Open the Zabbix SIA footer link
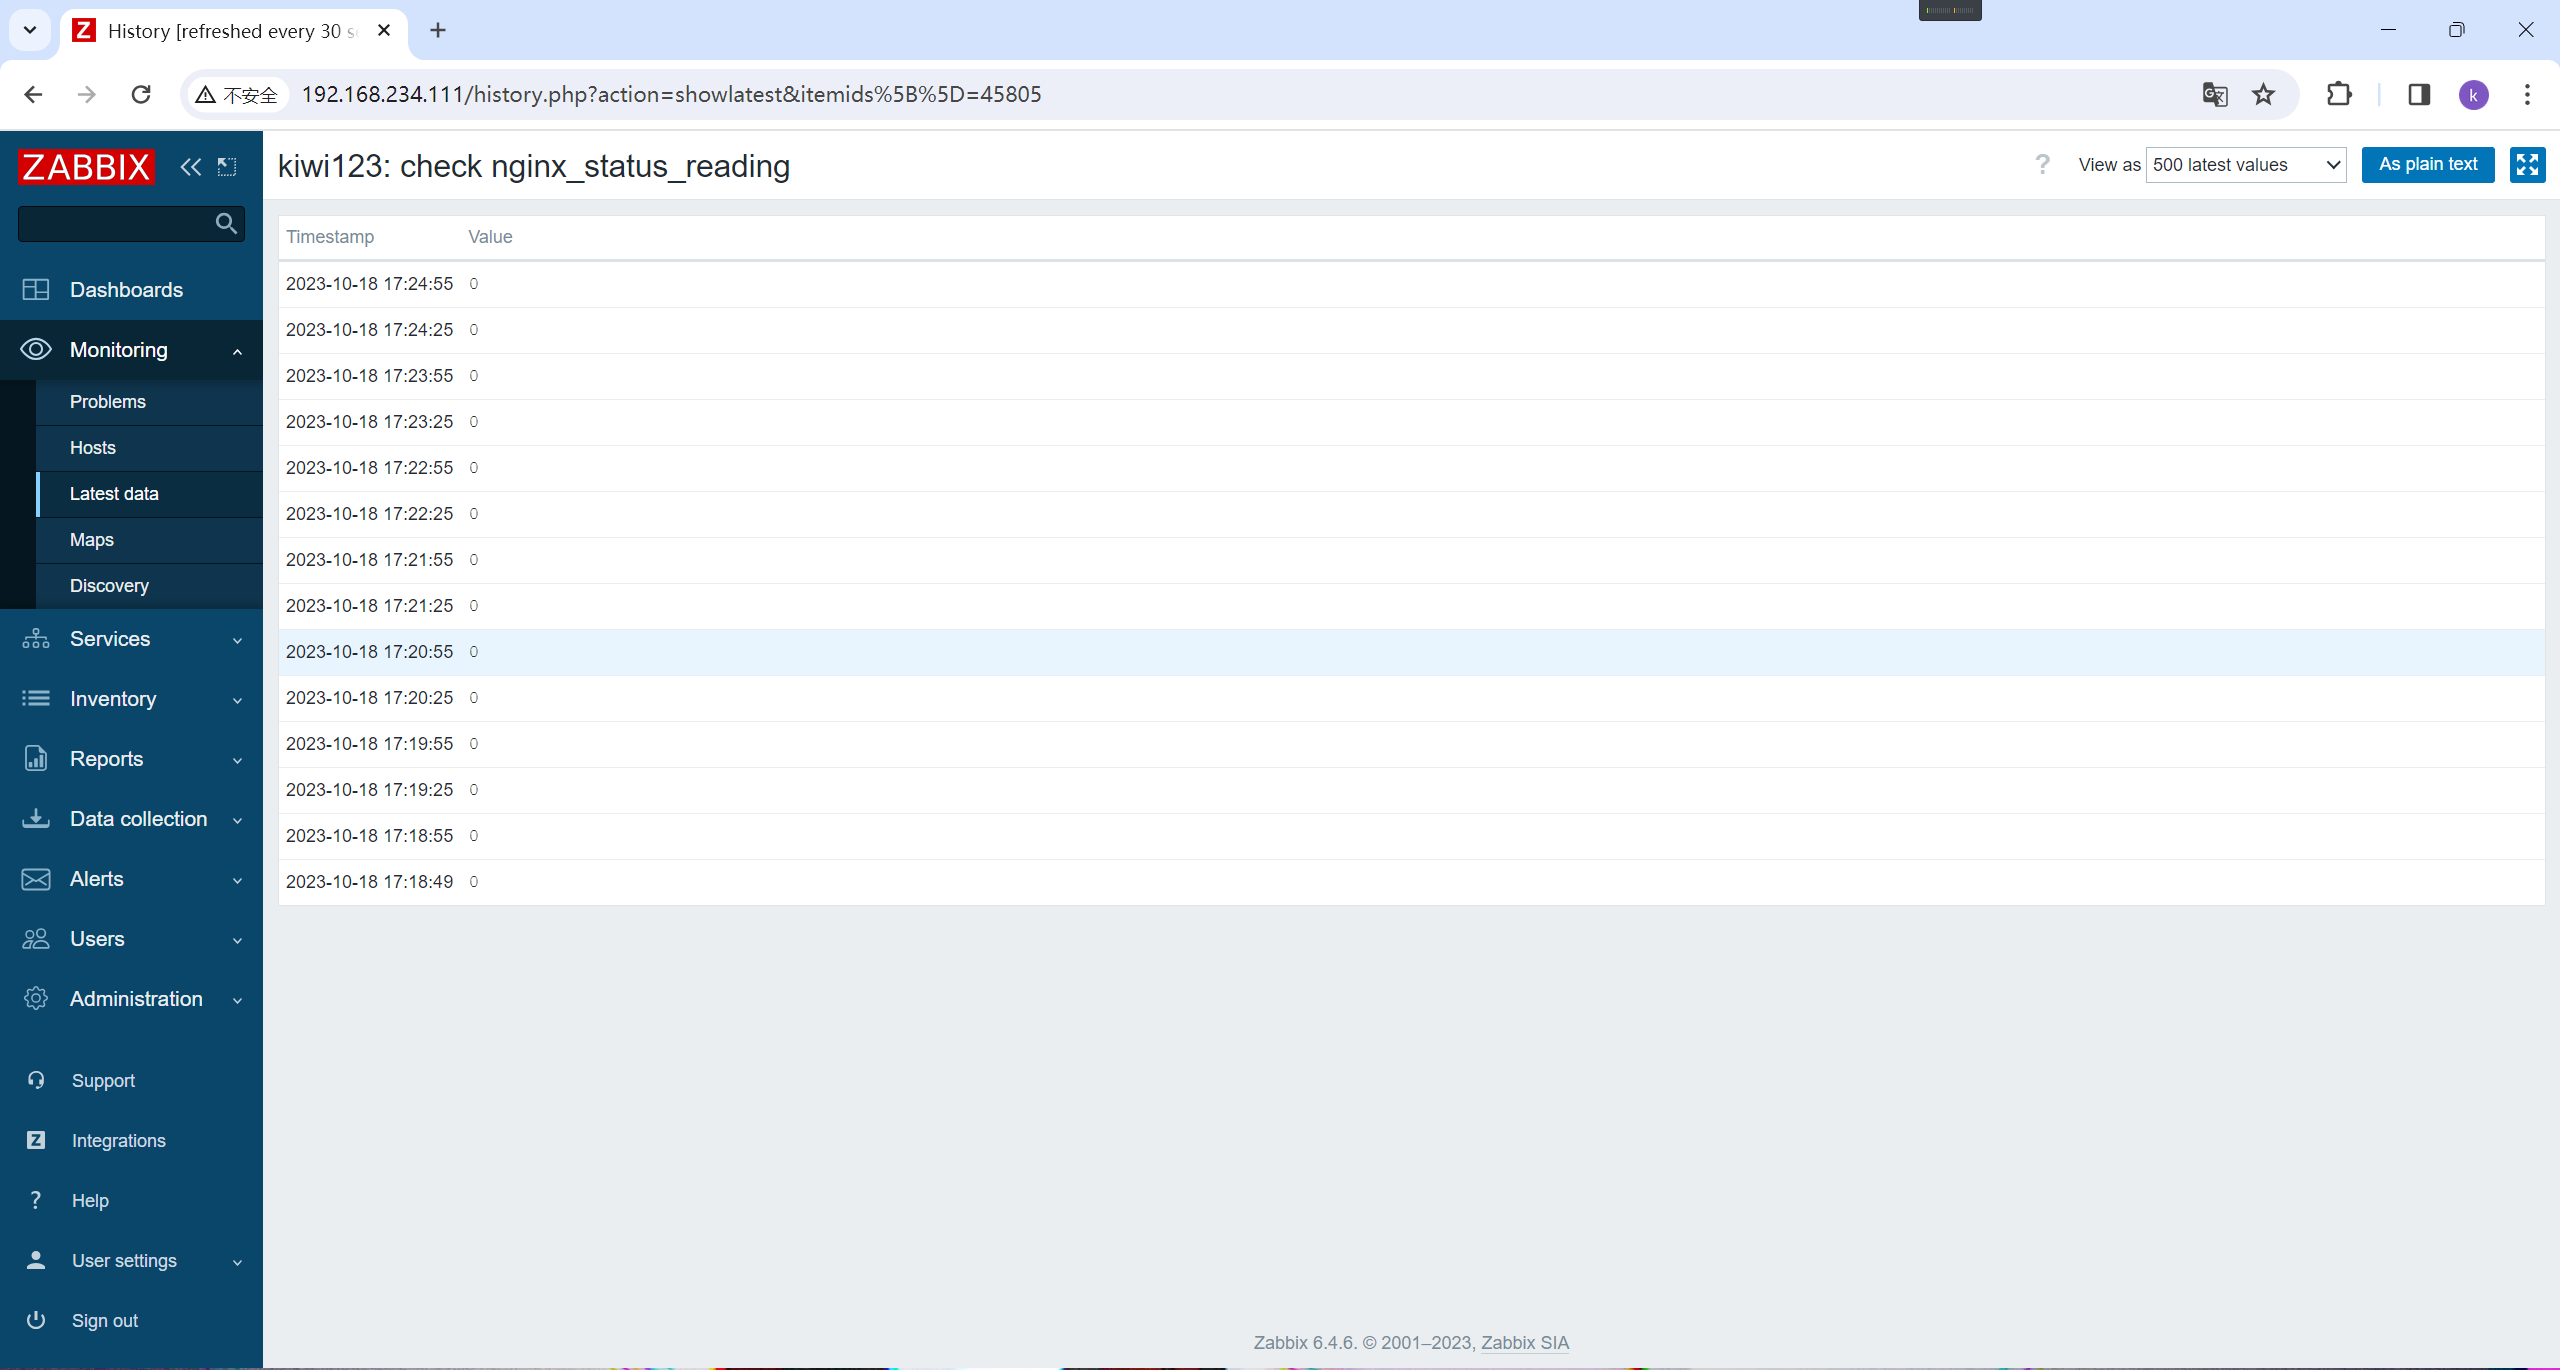The width and height of the screenshot is (2560, 1370). [1524, 1343]
